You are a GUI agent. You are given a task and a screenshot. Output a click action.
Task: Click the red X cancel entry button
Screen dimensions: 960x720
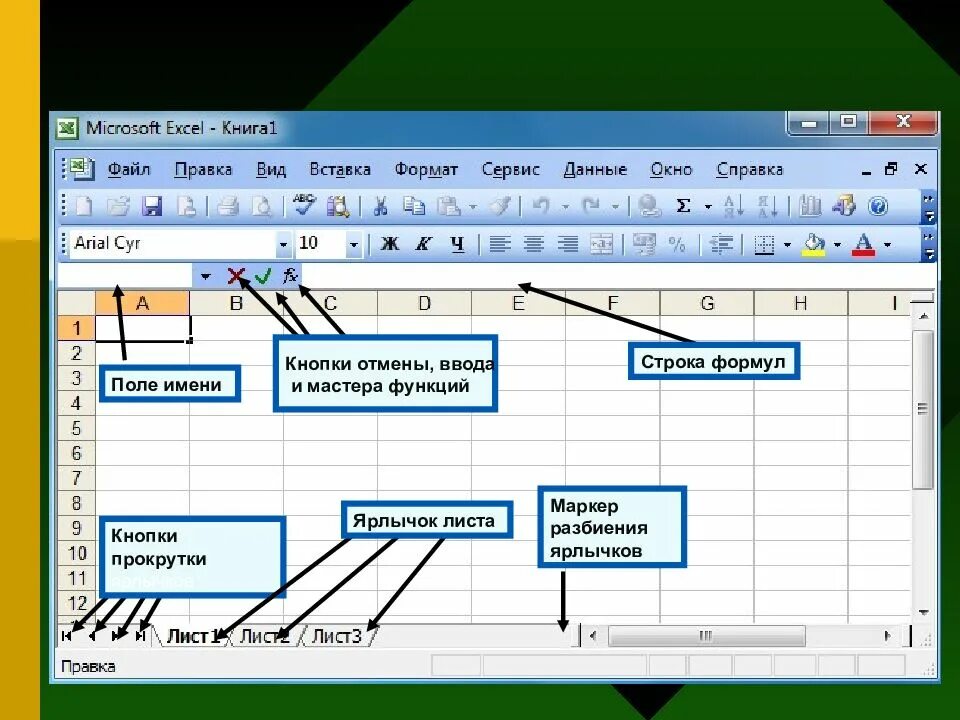[x=235, y=276]
